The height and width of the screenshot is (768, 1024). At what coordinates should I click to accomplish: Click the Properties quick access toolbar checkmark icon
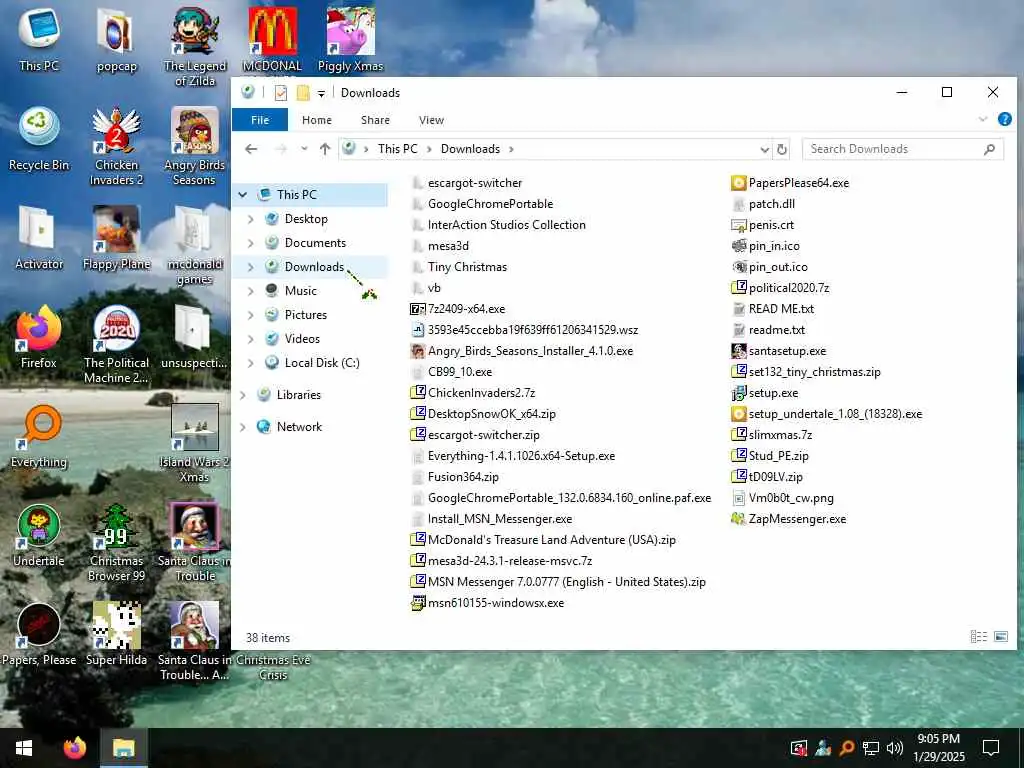click(x=281, y=93)
